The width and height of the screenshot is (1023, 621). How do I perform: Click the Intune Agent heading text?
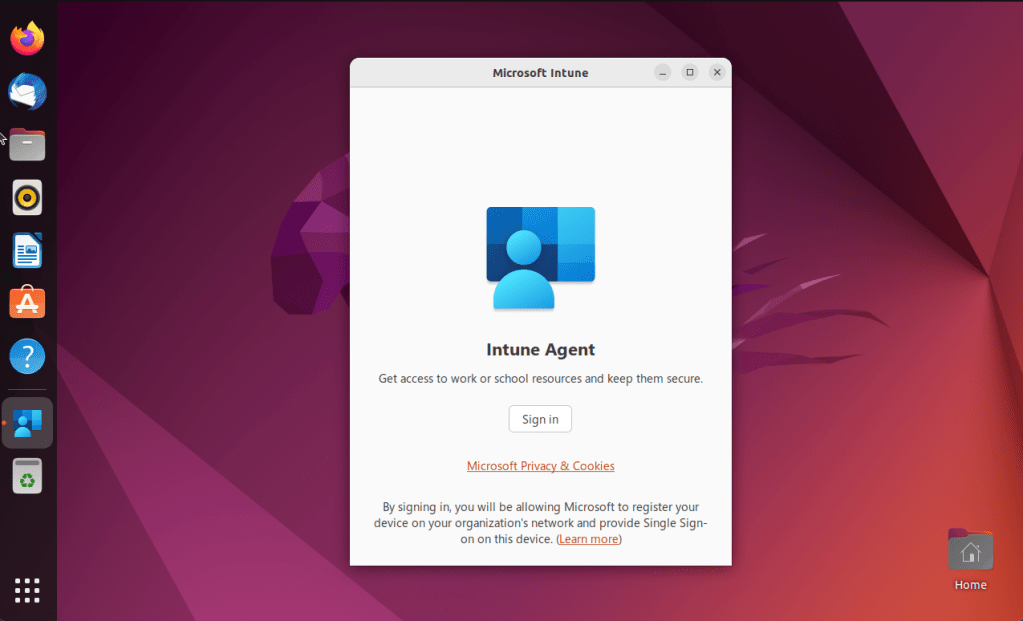coord(540,350)
